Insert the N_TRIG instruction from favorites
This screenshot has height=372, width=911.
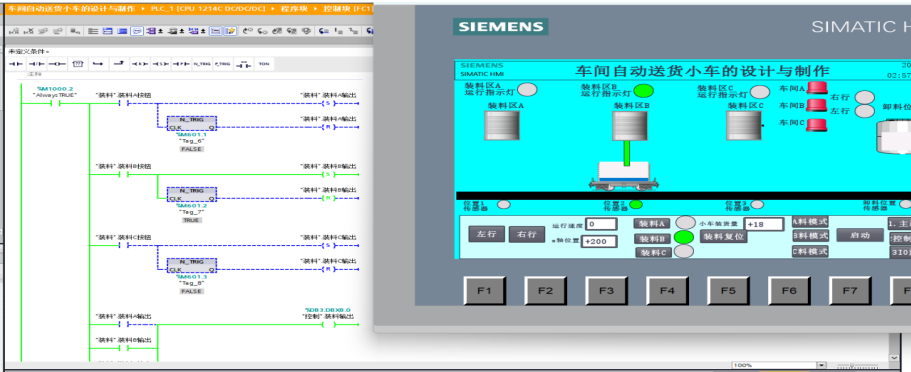202,64
